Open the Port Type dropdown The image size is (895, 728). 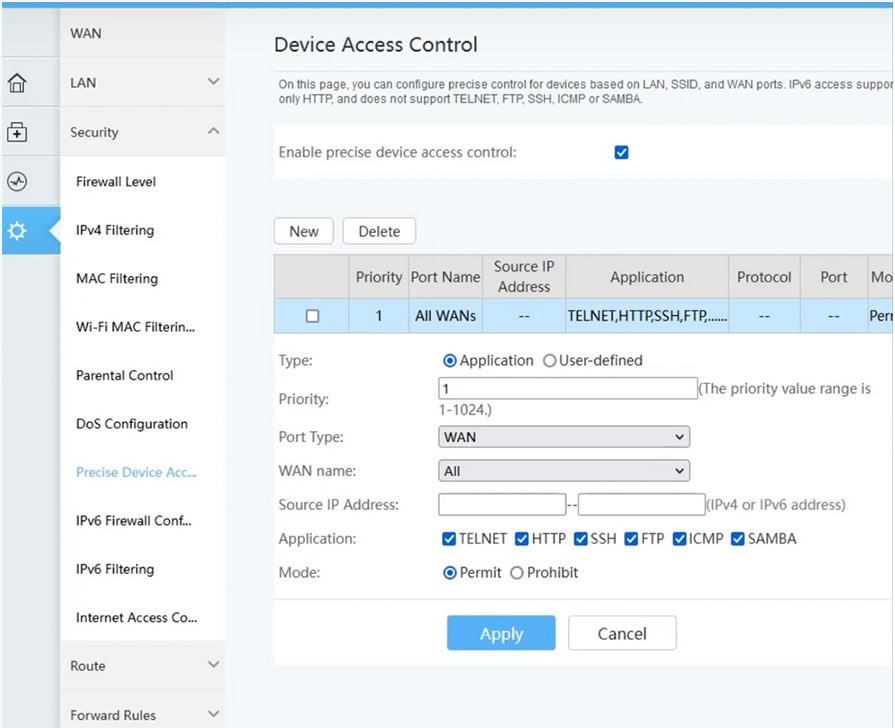click(x=564, y=437)
